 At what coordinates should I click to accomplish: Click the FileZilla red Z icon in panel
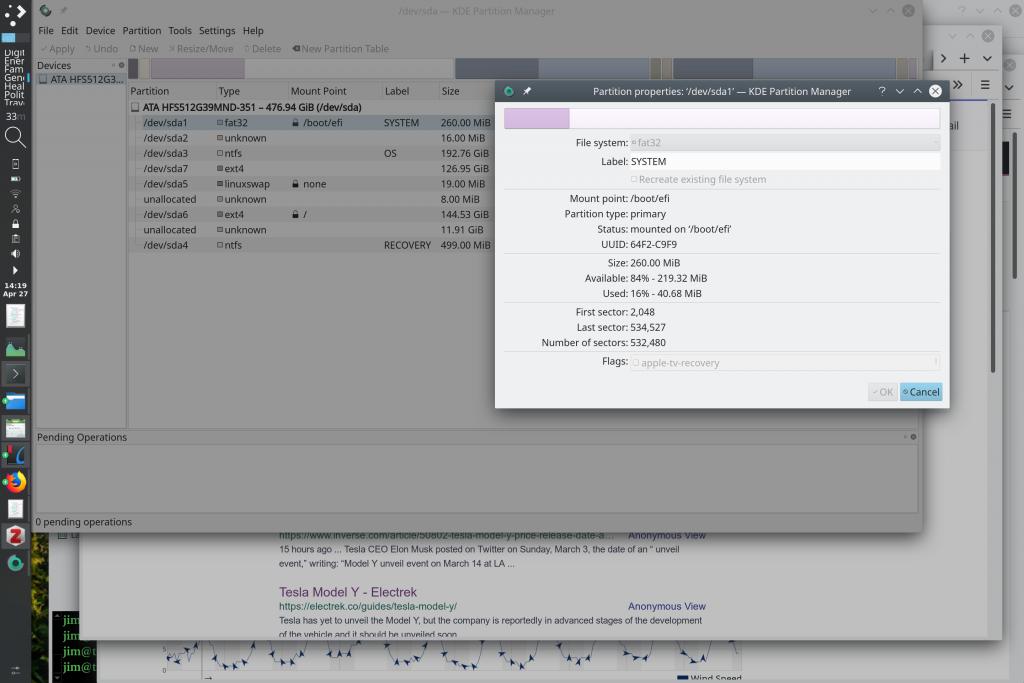tap(15, 535)
